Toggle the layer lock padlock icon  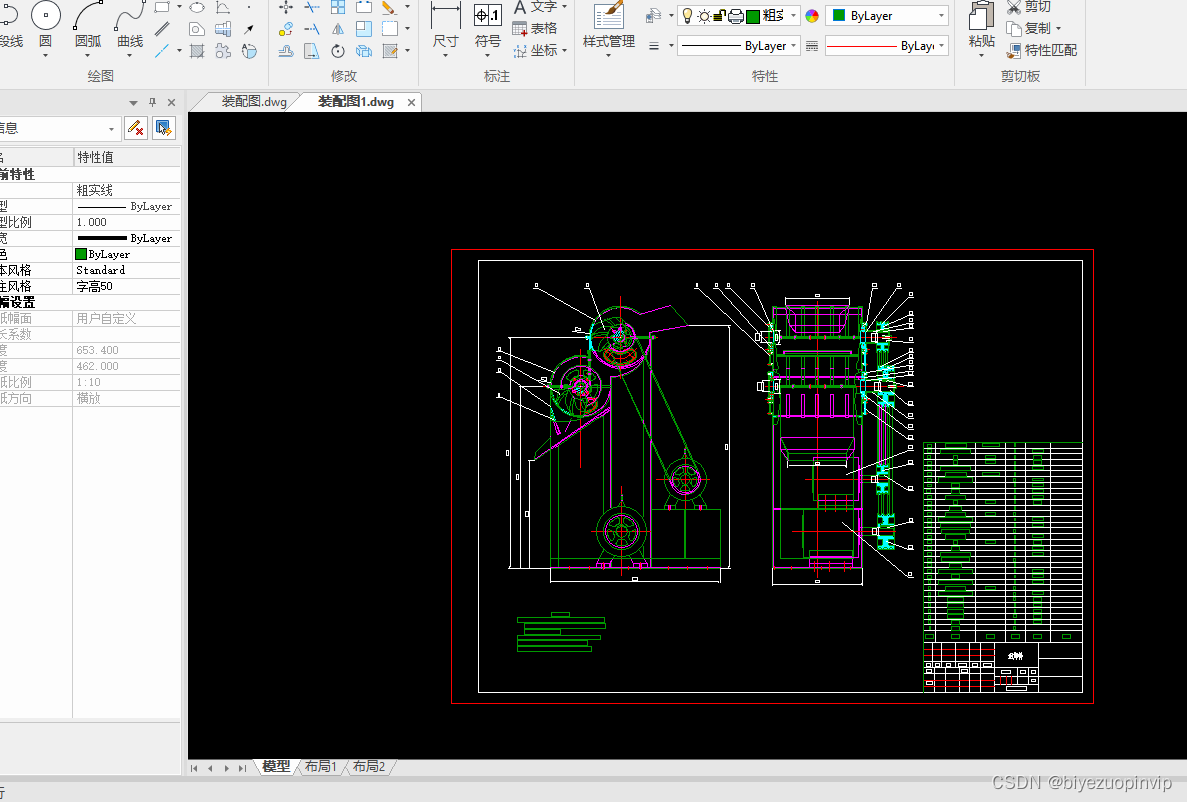pos(719,16)
